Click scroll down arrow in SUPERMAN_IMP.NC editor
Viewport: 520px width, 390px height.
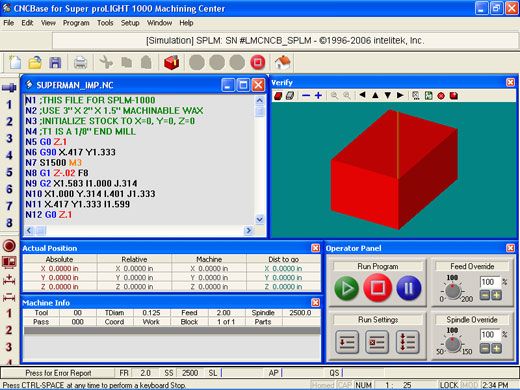260,219
